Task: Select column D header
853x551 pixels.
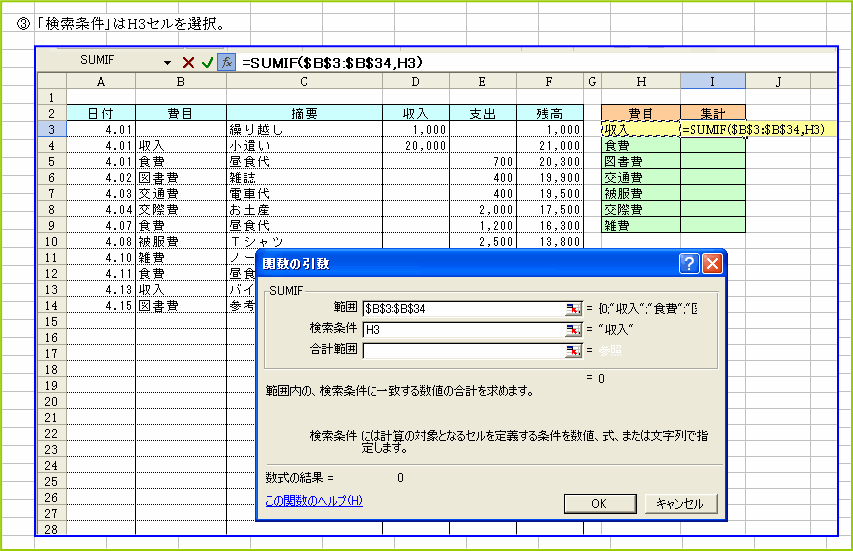Action: (415, 81)
